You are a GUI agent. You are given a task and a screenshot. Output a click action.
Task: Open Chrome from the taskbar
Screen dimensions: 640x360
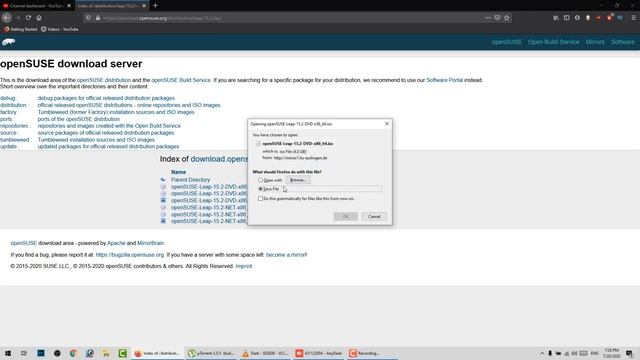[73, 353]
